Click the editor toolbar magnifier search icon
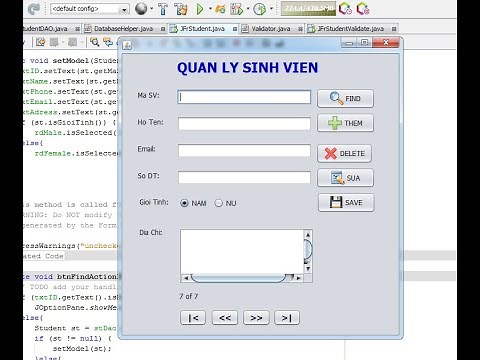480x360 pixels. (x=95, y=42)
